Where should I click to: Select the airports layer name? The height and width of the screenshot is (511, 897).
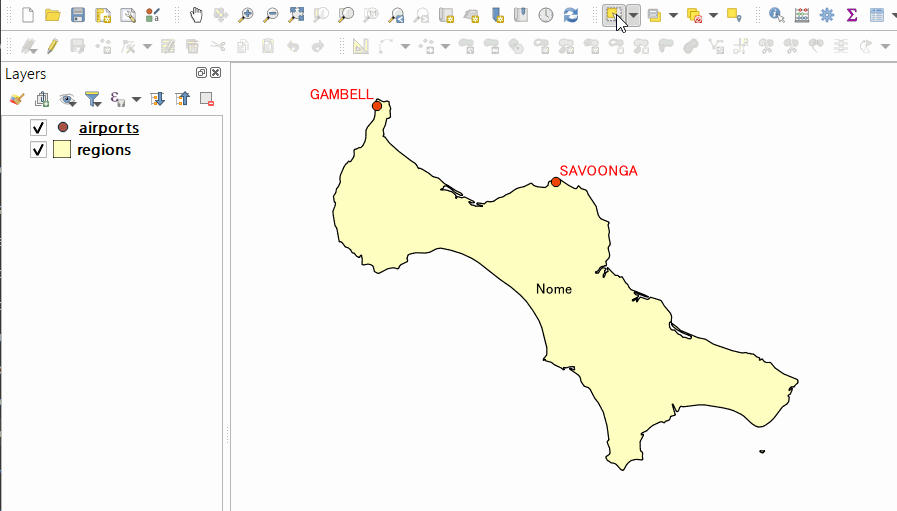109,128
